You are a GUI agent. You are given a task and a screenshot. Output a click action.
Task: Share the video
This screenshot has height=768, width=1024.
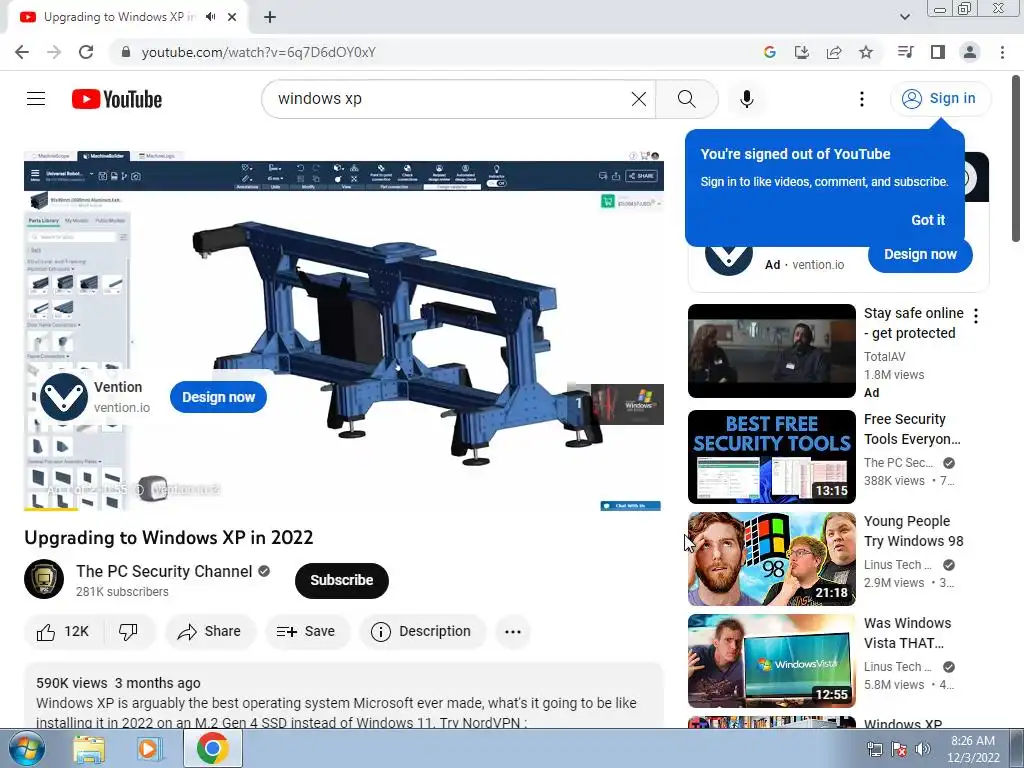point(210,632)
